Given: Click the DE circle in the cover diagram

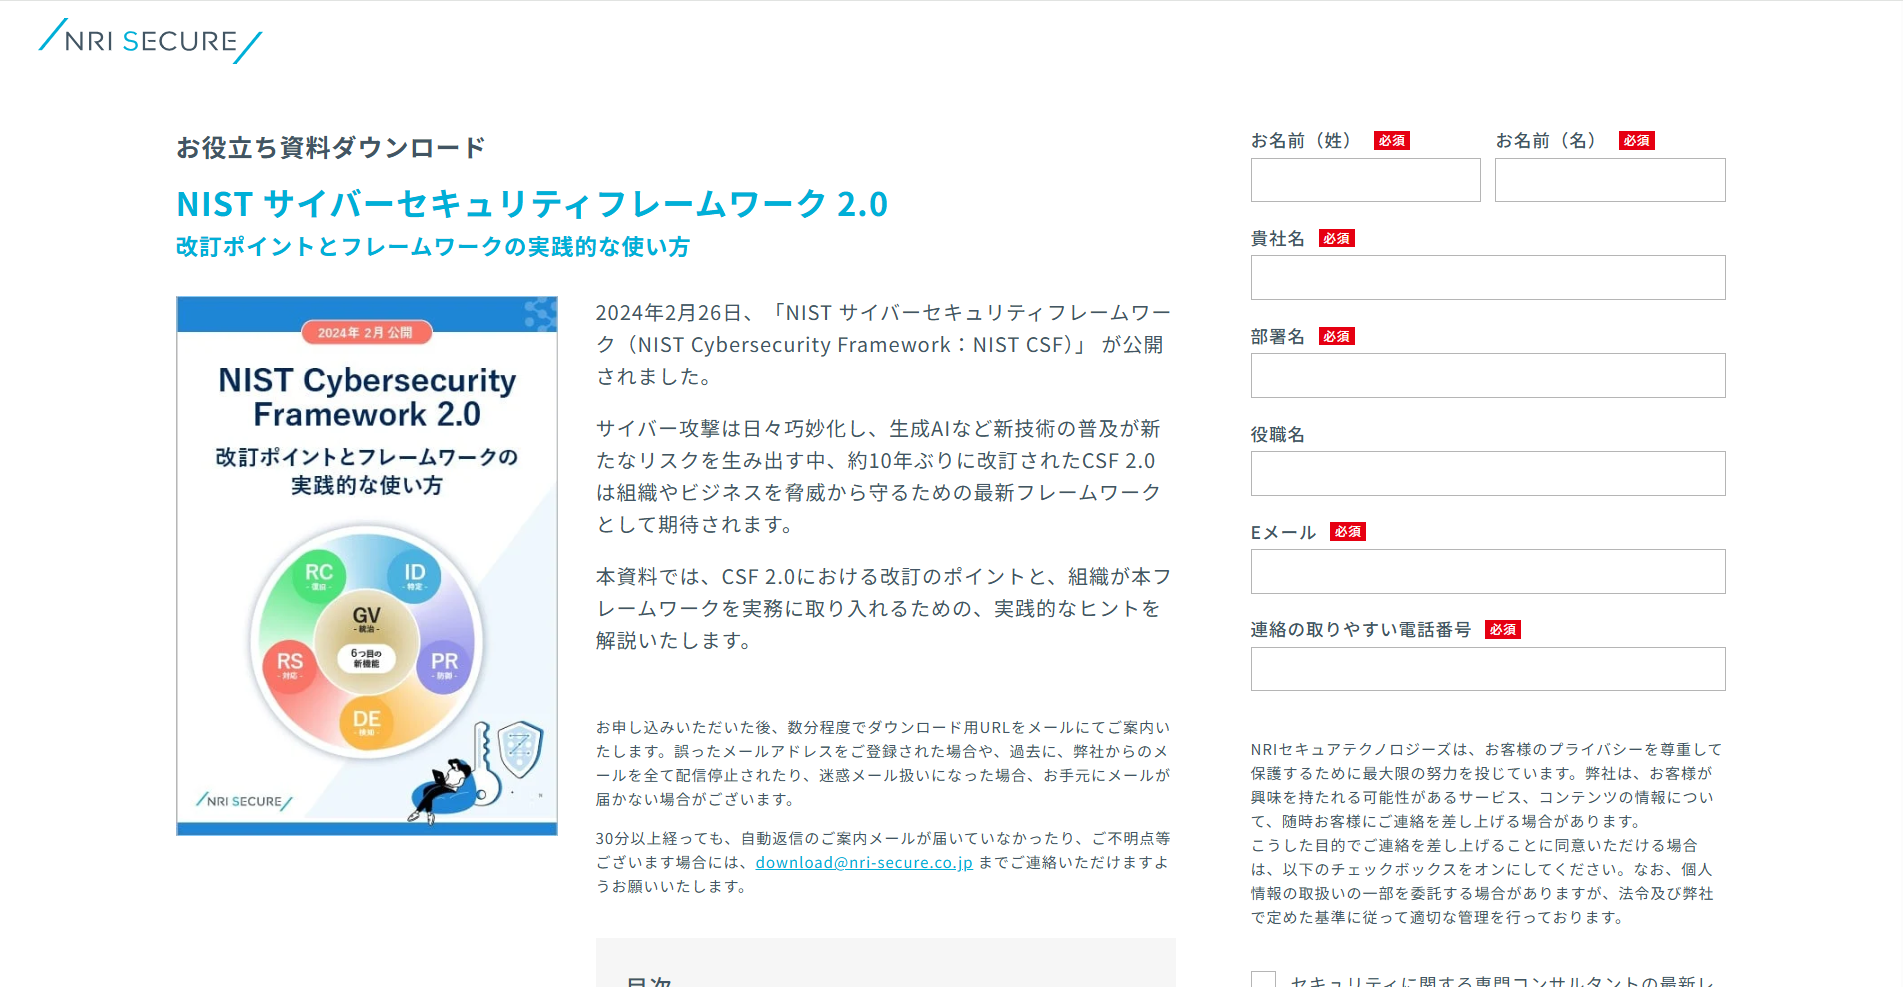Looking at the screenshot, I should click(x=366, y=721).
